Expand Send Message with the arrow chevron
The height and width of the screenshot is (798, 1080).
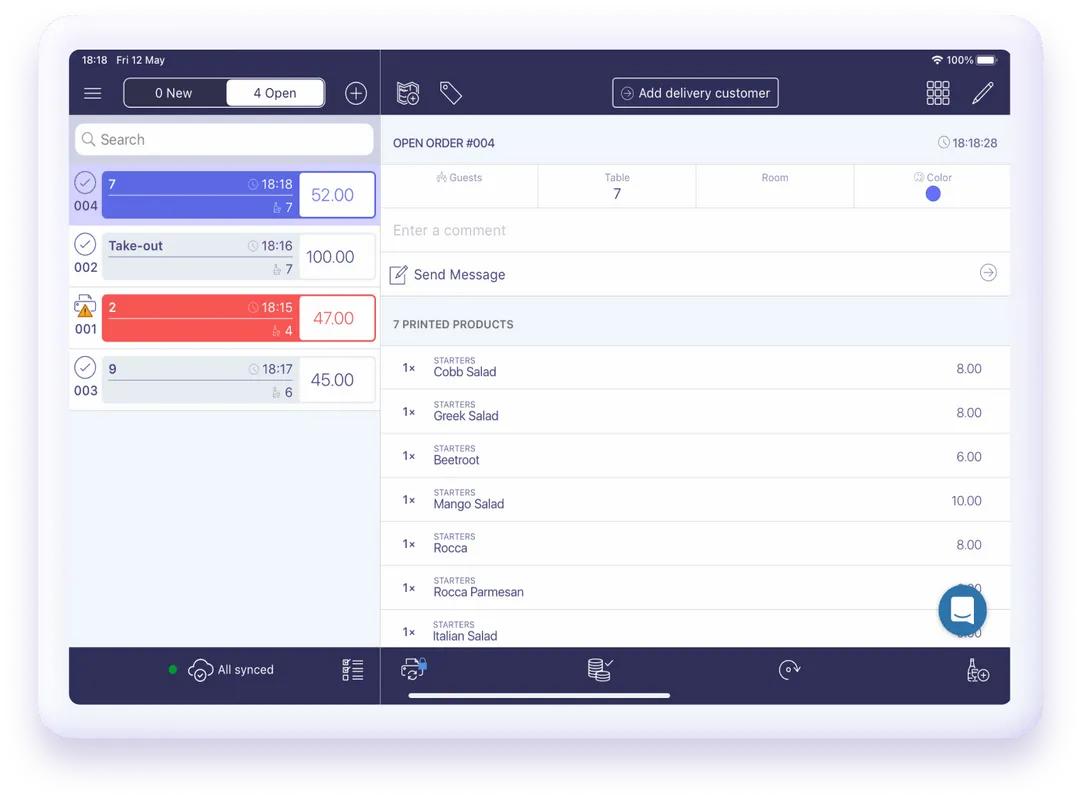click(988, 273)
